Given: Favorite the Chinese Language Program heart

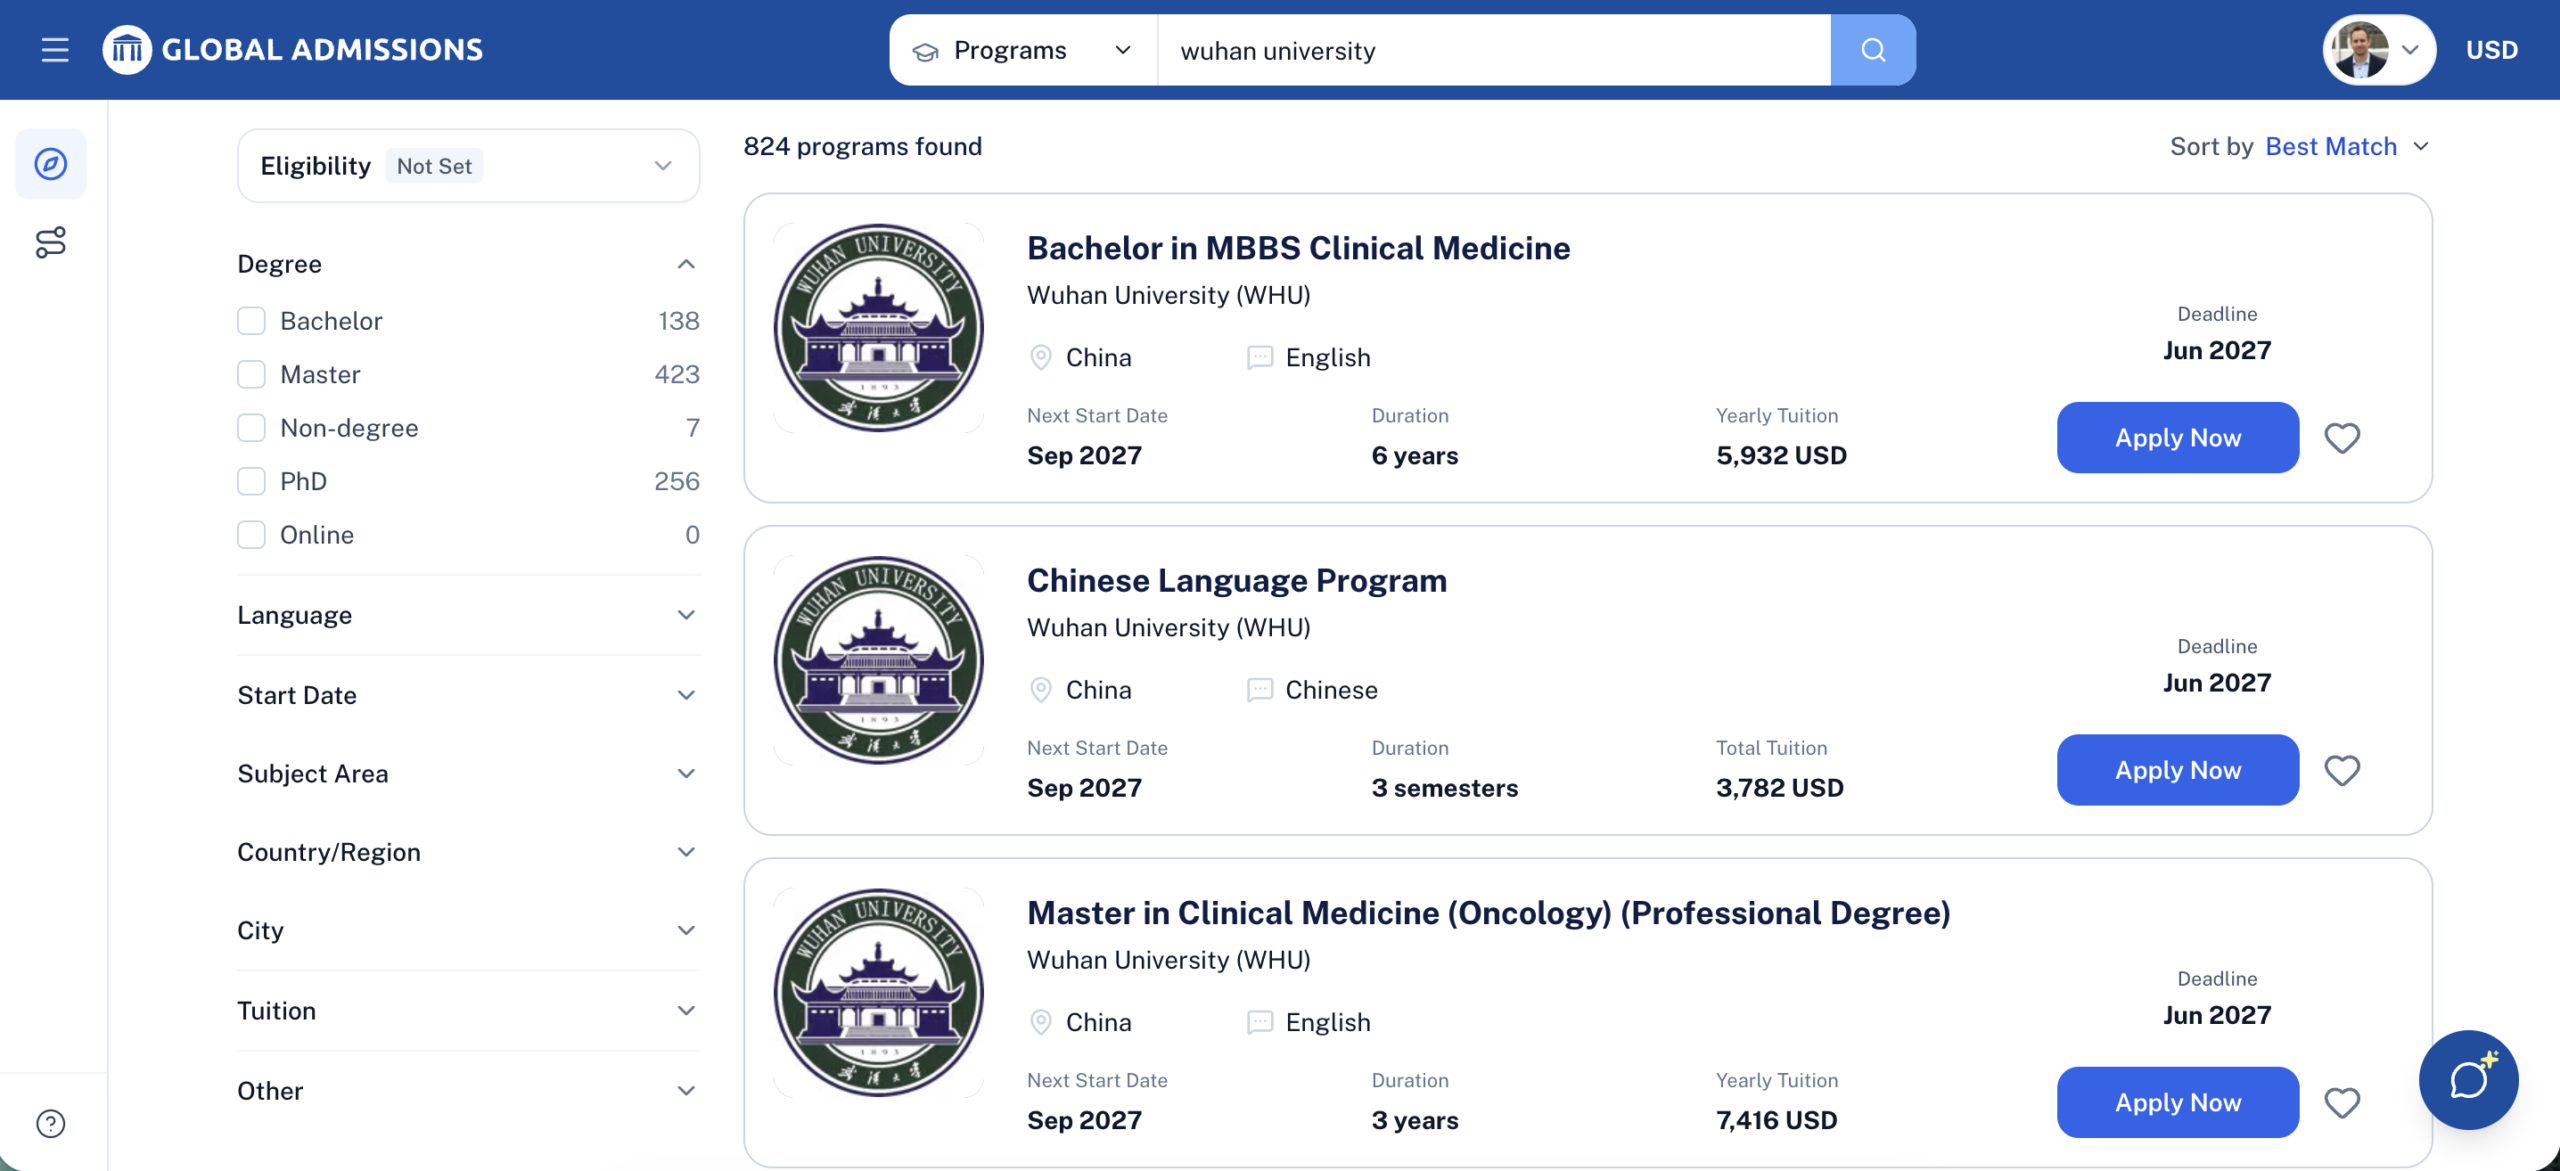Looking at the screenshot, I should coord(2342,770).
